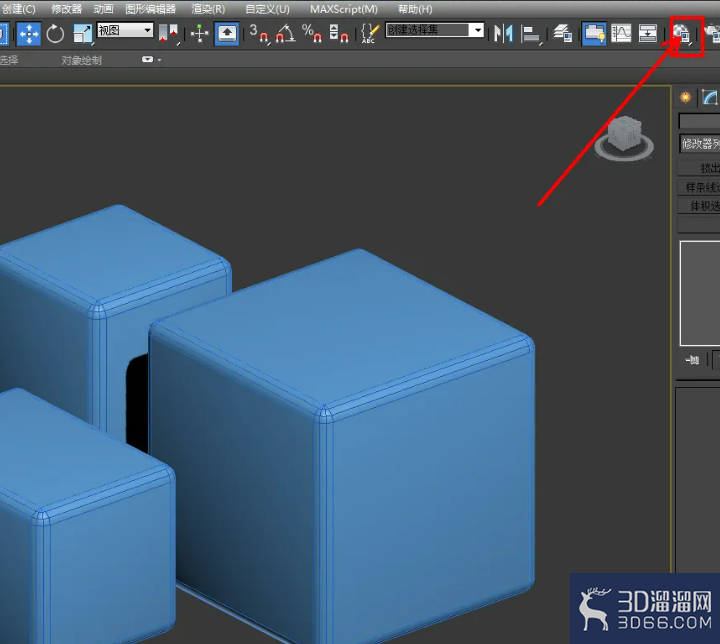The height and width of the screenshot is (644, 720).
Task: Click inside the modifier stack list box
Action: point(700,293)
